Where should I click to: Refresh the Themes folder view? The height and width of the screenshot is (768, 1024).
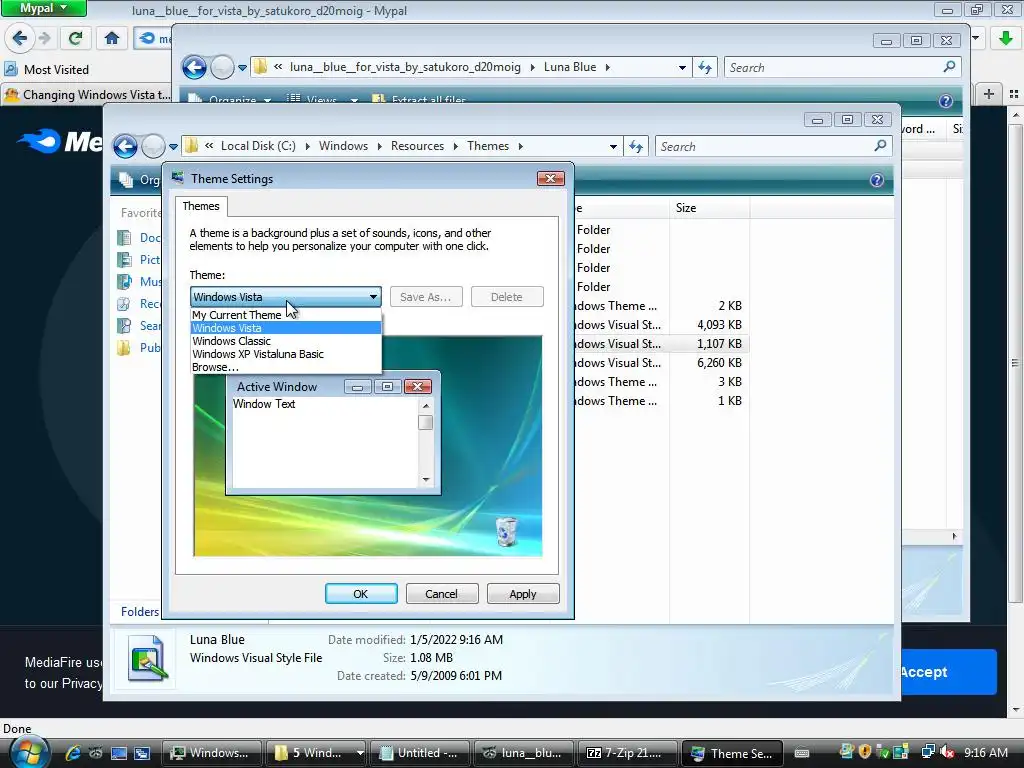[635, 146]
